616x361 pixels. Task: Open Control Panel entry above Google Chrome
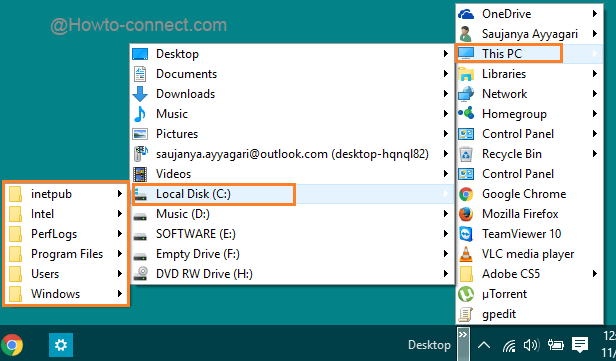[530, 174]
